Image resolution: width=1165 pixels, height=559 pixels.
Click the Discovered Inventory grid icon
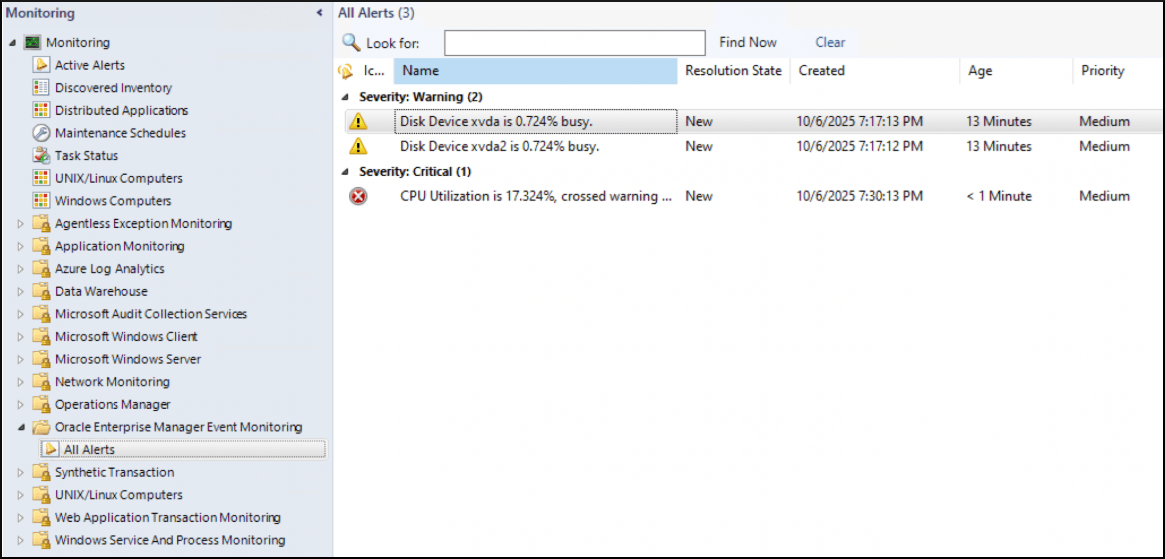[42, 88]
